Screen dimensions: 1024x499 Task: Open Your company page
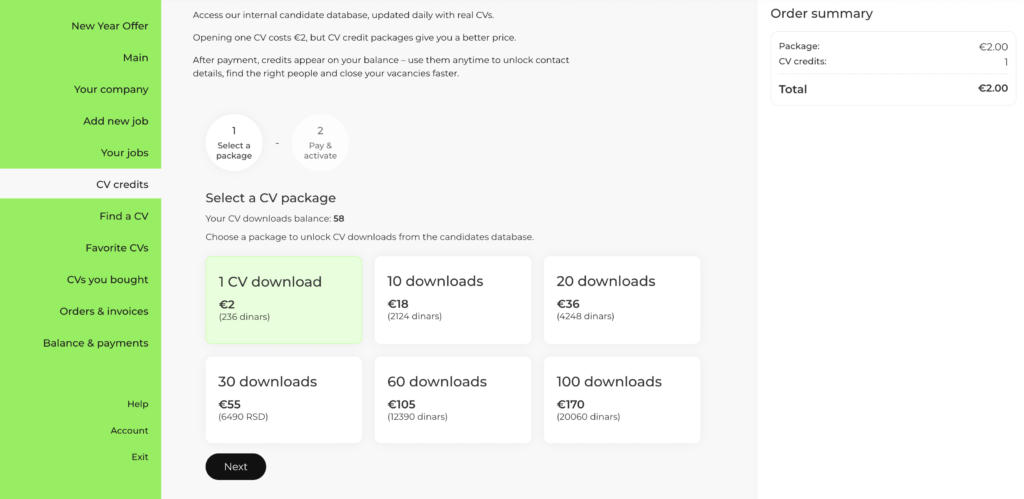point(110,90)
